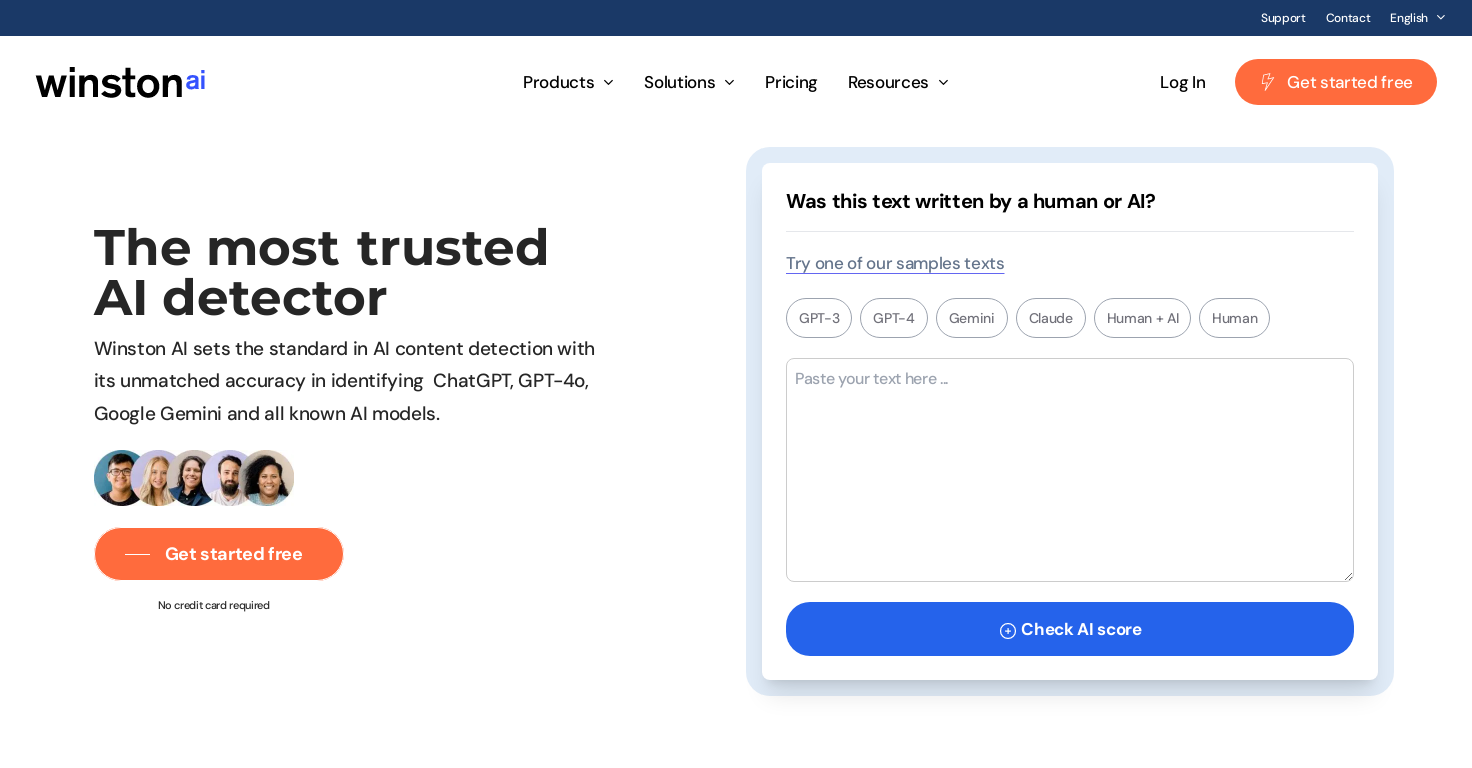Click the Winston AI logo
Viewport: 1472px width, 768px height.
121,82
